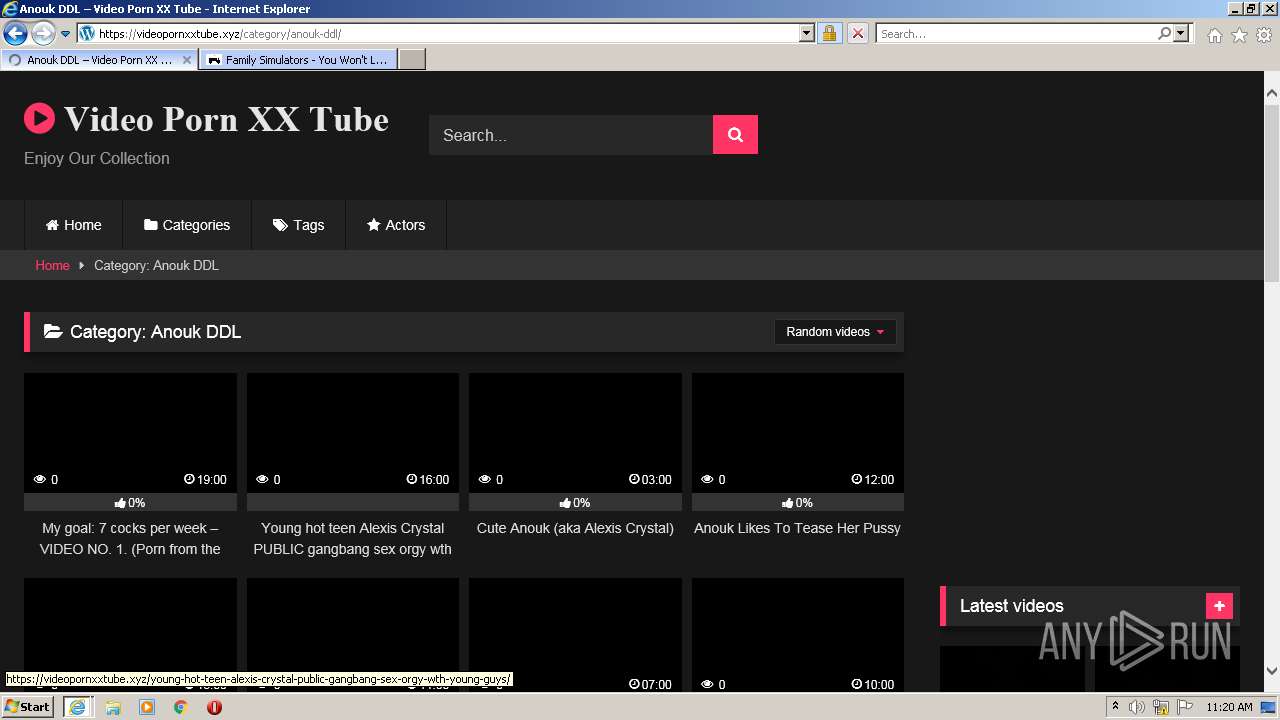Click the browser Forward arrow button
Viewport: 1280px width, 720px height.
pos(43,34)
